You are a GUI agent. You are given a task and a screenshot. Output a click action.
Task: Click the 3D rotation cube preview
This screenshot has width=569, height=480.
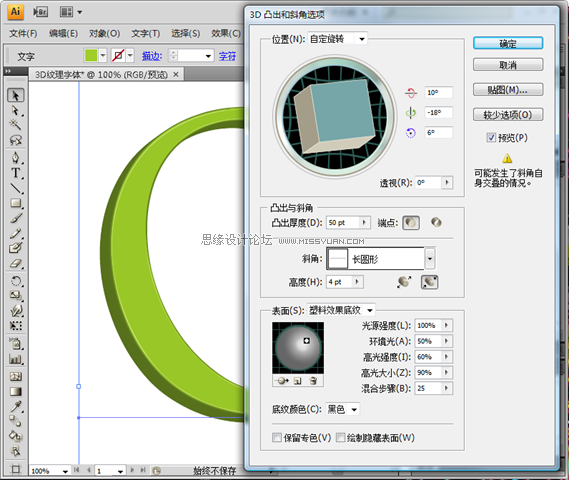[x=335, y=117]
